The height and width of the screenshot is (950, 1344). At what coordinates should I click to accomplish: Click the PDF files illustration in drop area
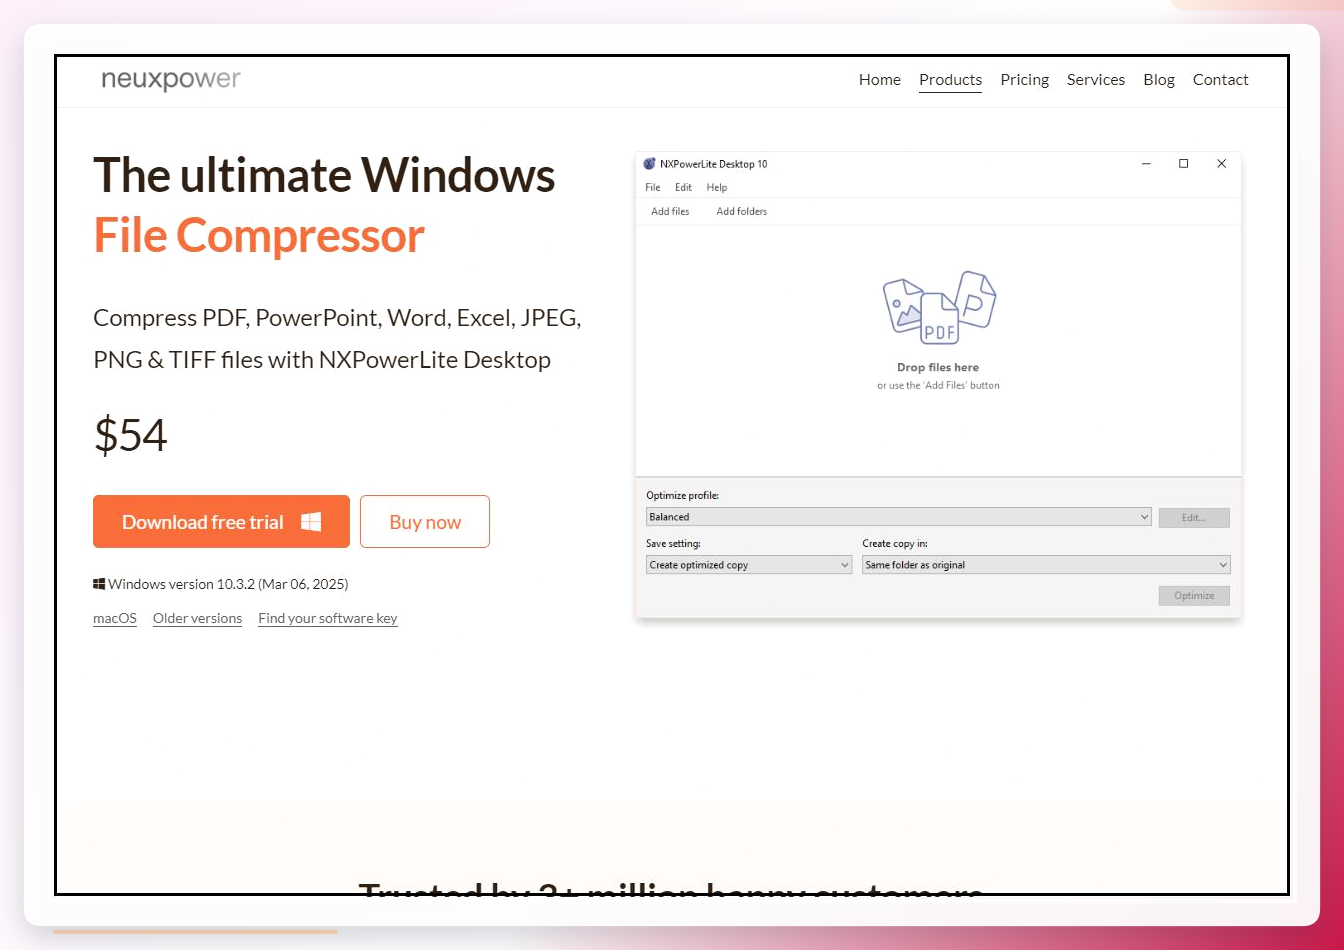pyautogui.click(x=939, y=306)
